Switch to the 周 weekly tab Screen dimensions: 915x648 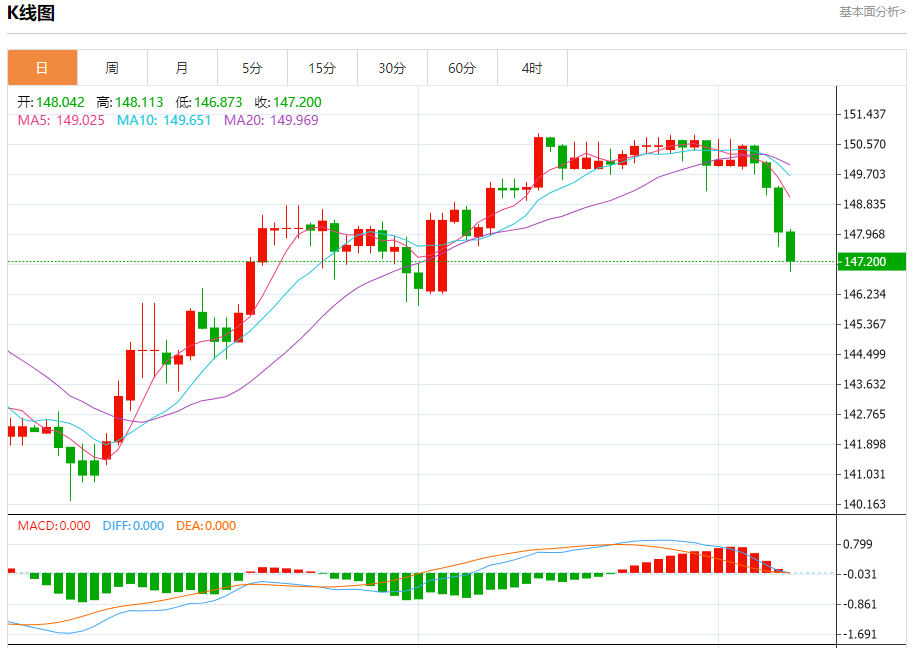[112, 68]
